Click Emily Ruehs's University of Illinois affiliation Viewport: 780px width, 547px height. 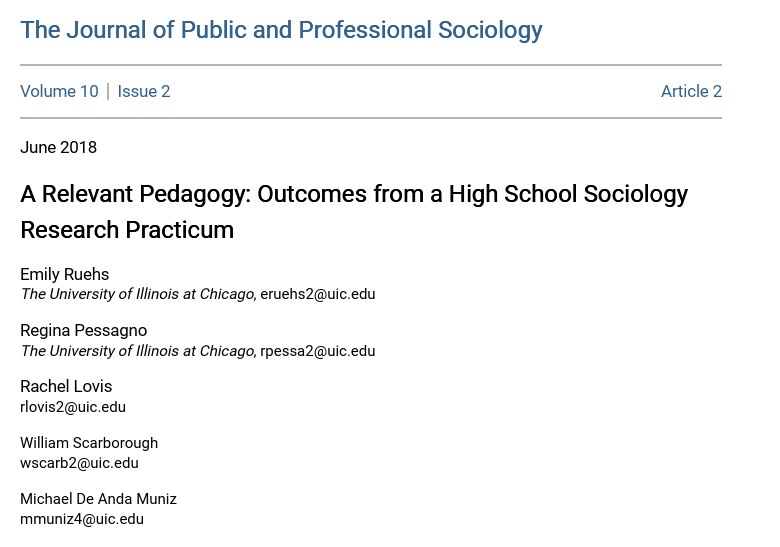[x=137, y=294]
